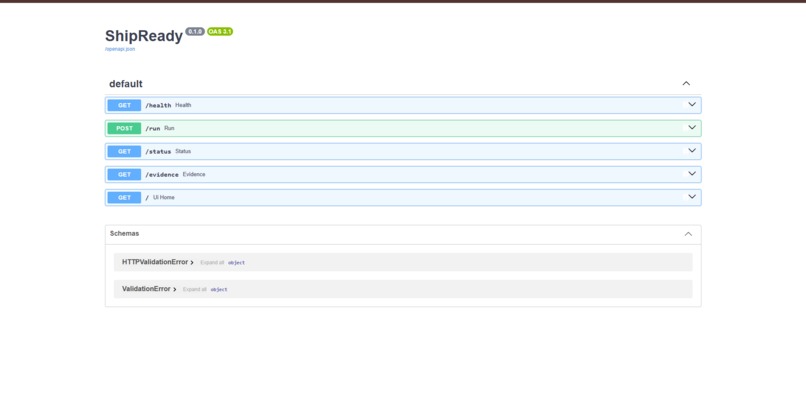Image resolution: width=806 pixels, height=396 pixels.
Task: Click the object label beside ValidationError
Action: click(219, 290)
